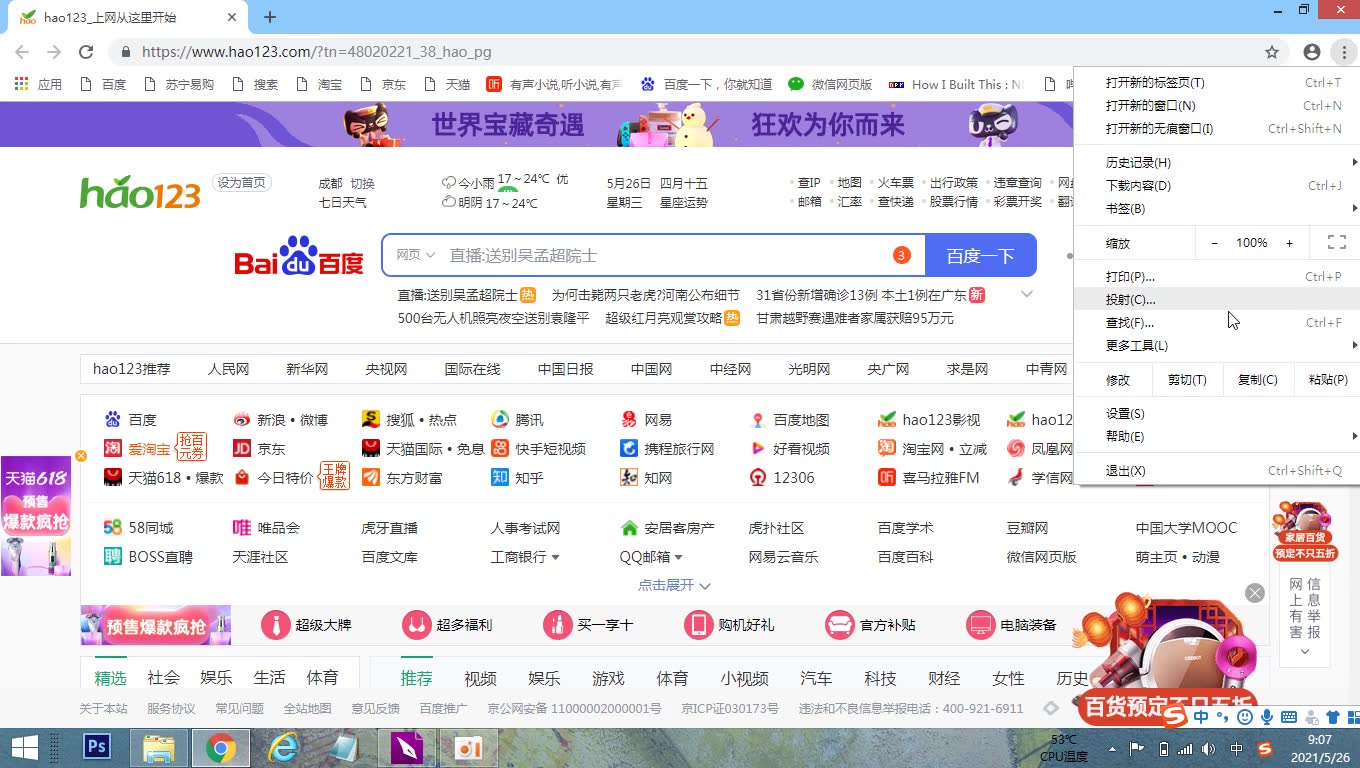Expand 帮助 submenu in Chrome menu

click(x=1217, y=436)
